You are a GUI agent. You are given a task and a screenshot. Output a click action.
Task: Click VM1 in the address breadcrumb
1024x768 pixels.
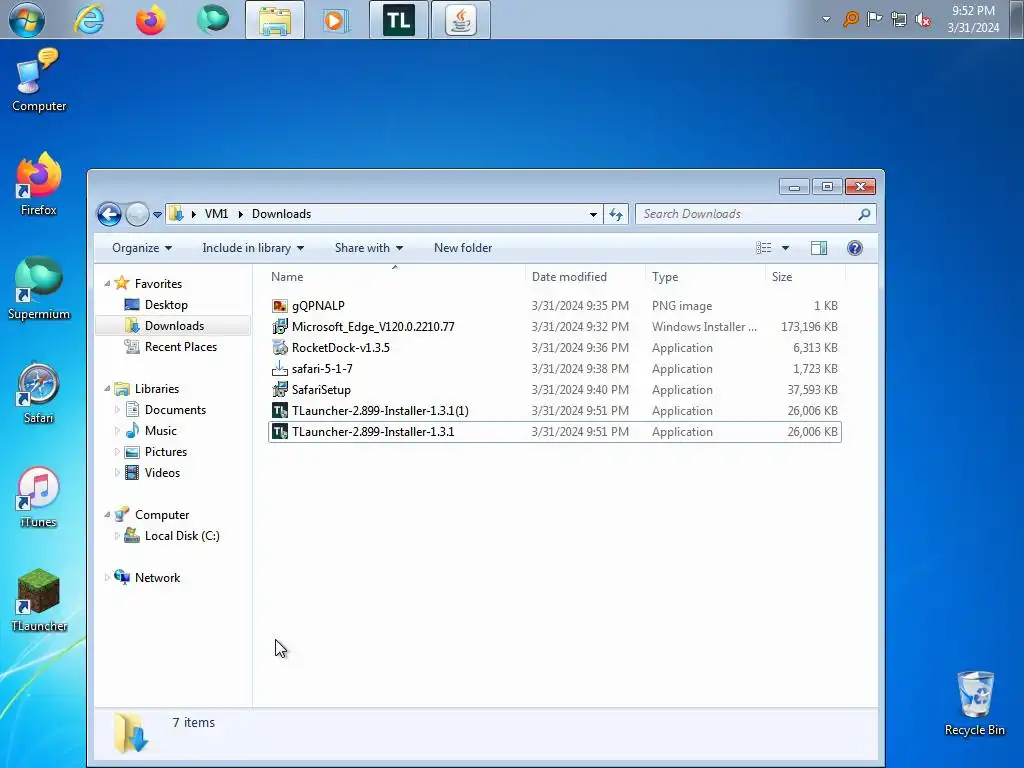coord(216,214)
